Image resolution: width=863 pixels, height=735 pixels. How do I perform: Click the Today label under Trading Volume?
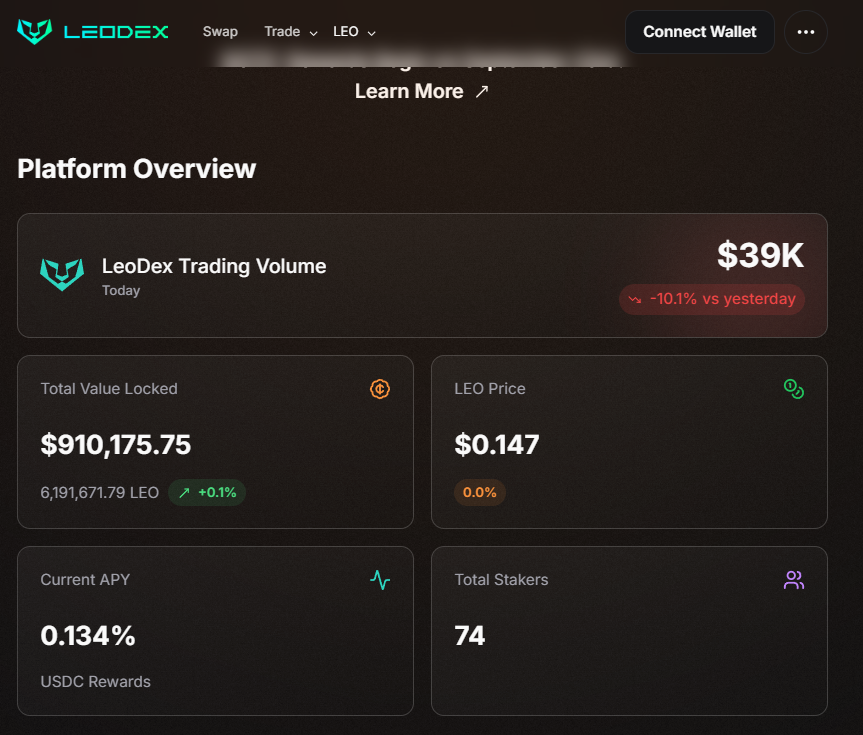121,290
